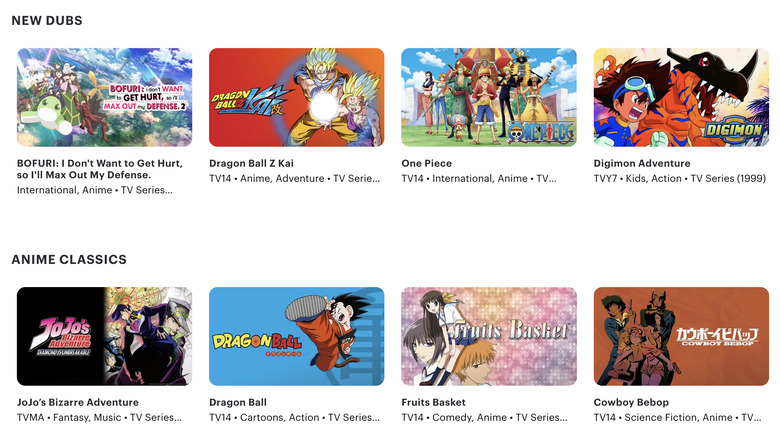Open the ANIME CLASSICS section heading
This screenshot has width=780, height=438.
point(69,259)
